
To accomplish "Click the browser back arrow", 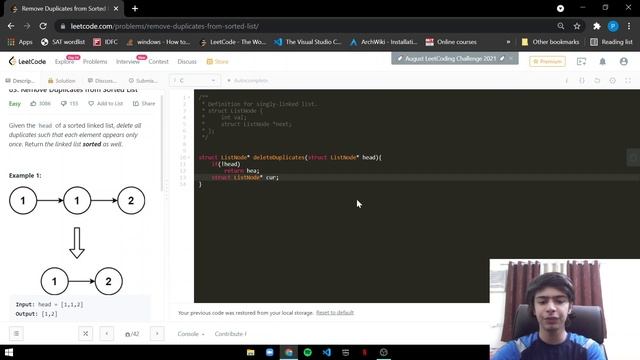I will [11, 26].
